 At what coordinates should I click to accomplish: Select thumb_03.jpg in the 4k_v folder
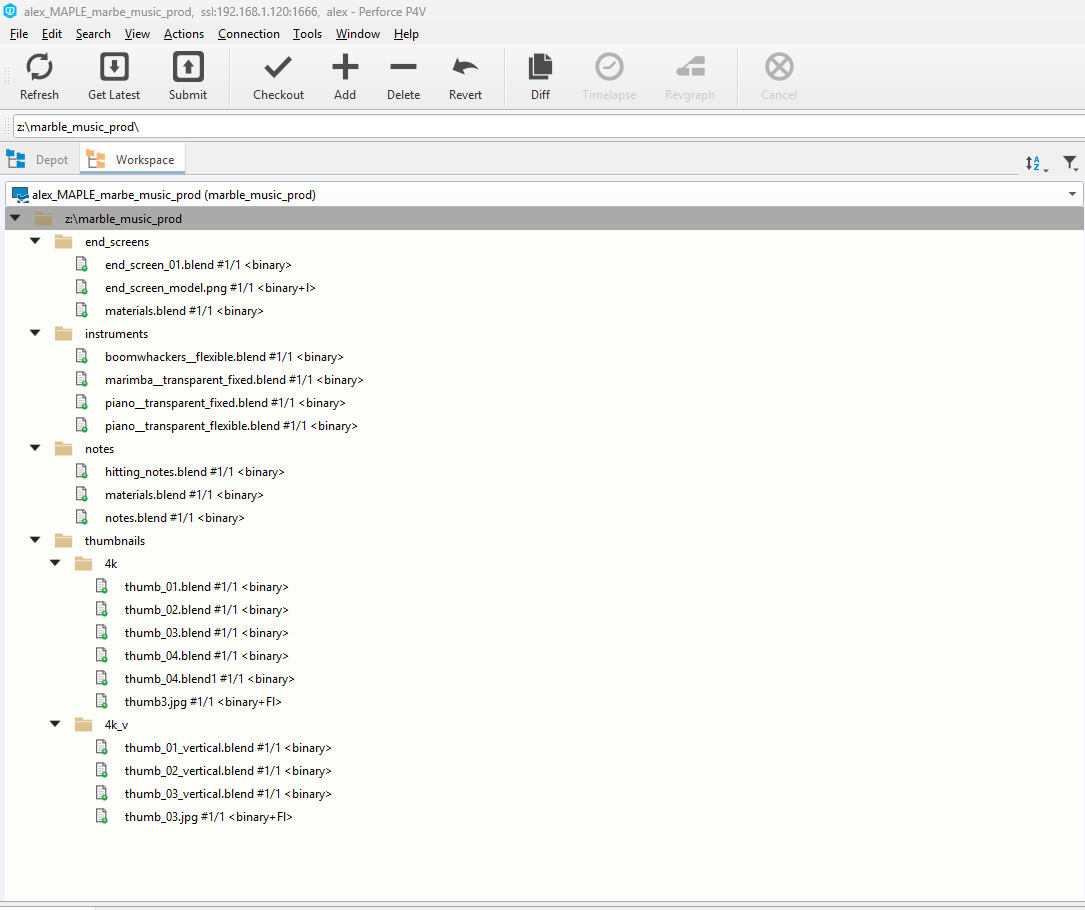[208, 816]
